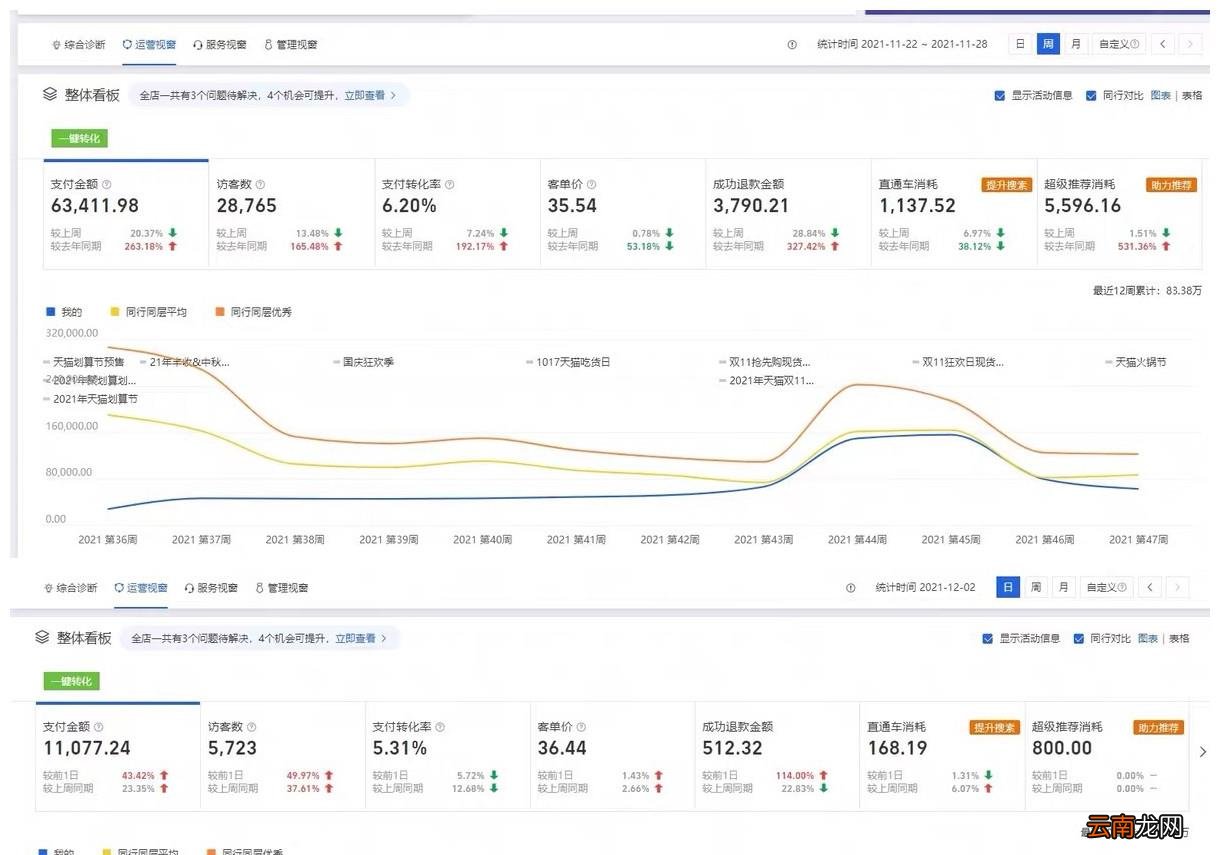This screenshot has height=855, width=1220.
Task: Select 月 period option in top date selector
Action: click(x=1075, y=44)
